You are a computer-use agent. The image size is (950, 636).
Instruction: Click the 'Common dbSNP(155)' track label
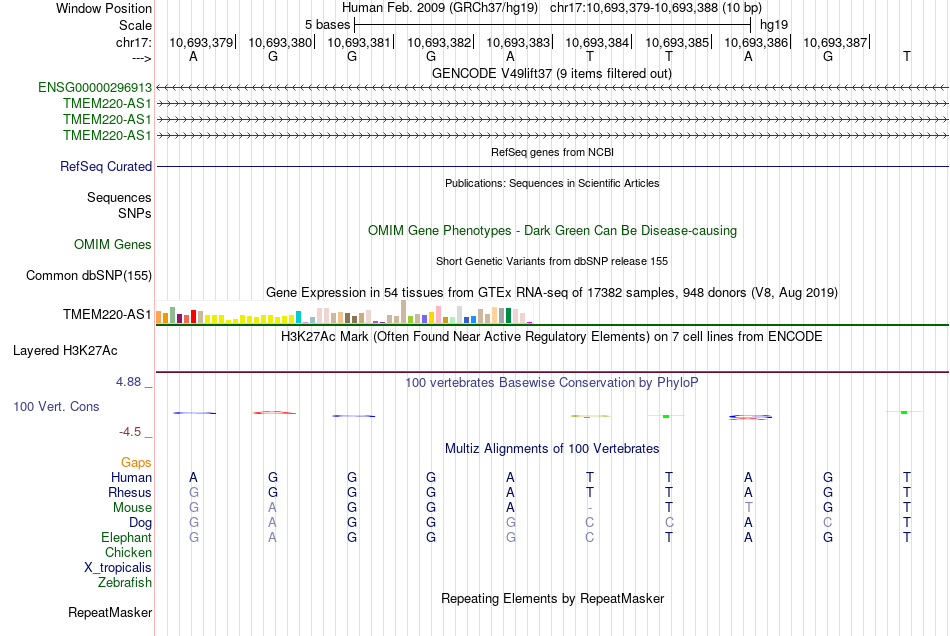88,276
